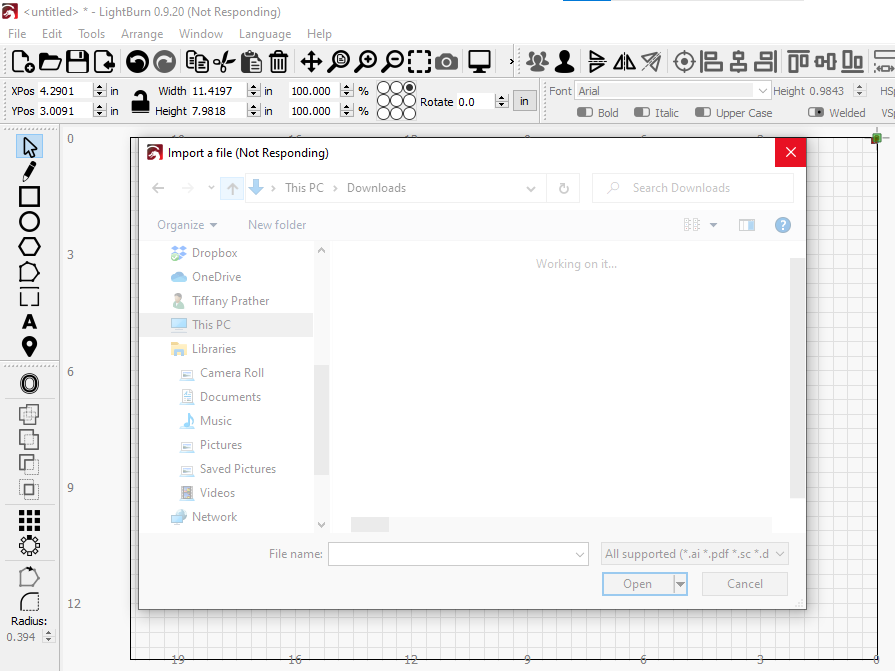Toggle the in/mm units button
The height and width of the screenshot is (671, 895).
coord(524,101)
